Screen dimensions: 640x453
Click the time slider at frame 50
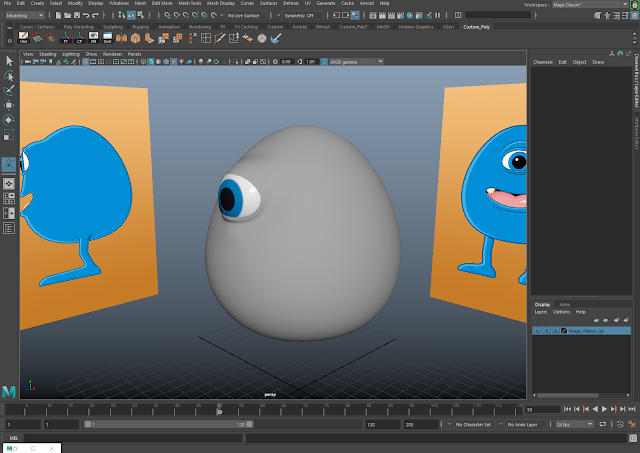pos(220,409)
